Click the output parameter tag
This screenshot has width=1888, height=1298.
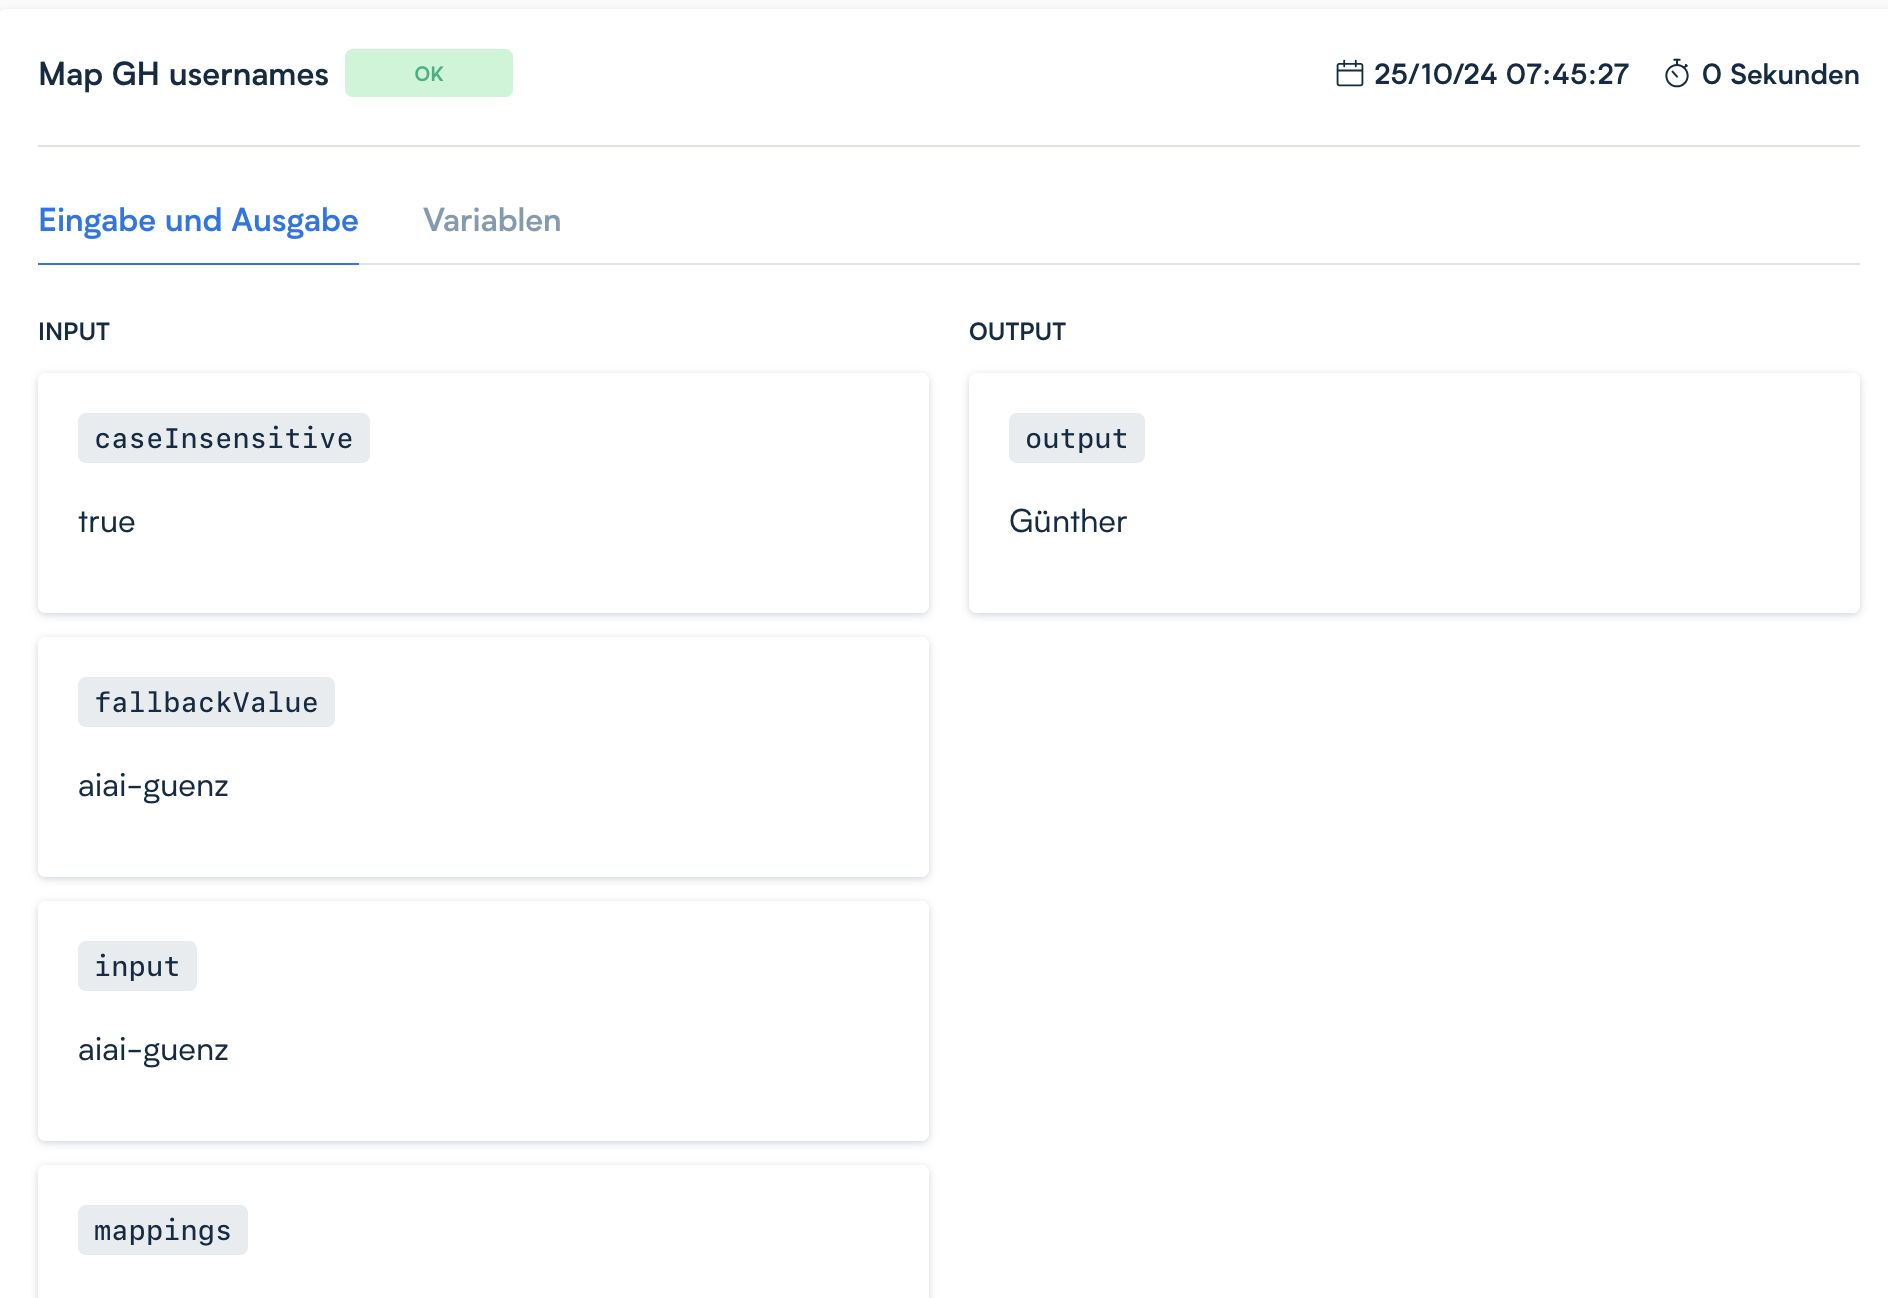click(1076, 438)
